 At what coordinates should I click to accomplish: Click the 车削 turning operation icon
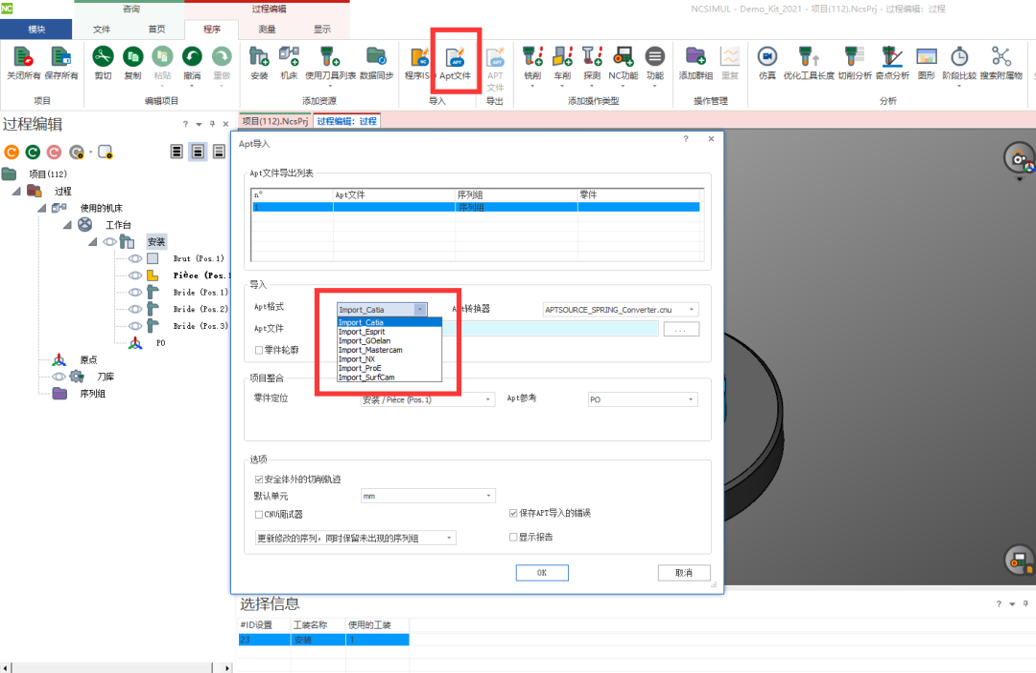coord(562,57)
